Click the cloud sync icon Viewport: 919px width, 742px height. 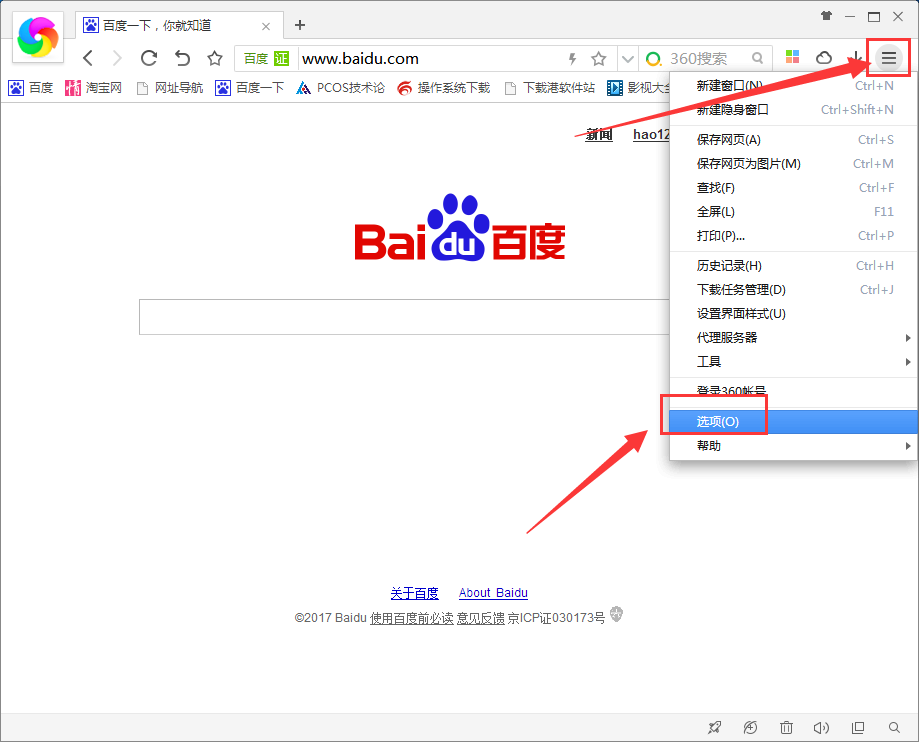point(824,57)
